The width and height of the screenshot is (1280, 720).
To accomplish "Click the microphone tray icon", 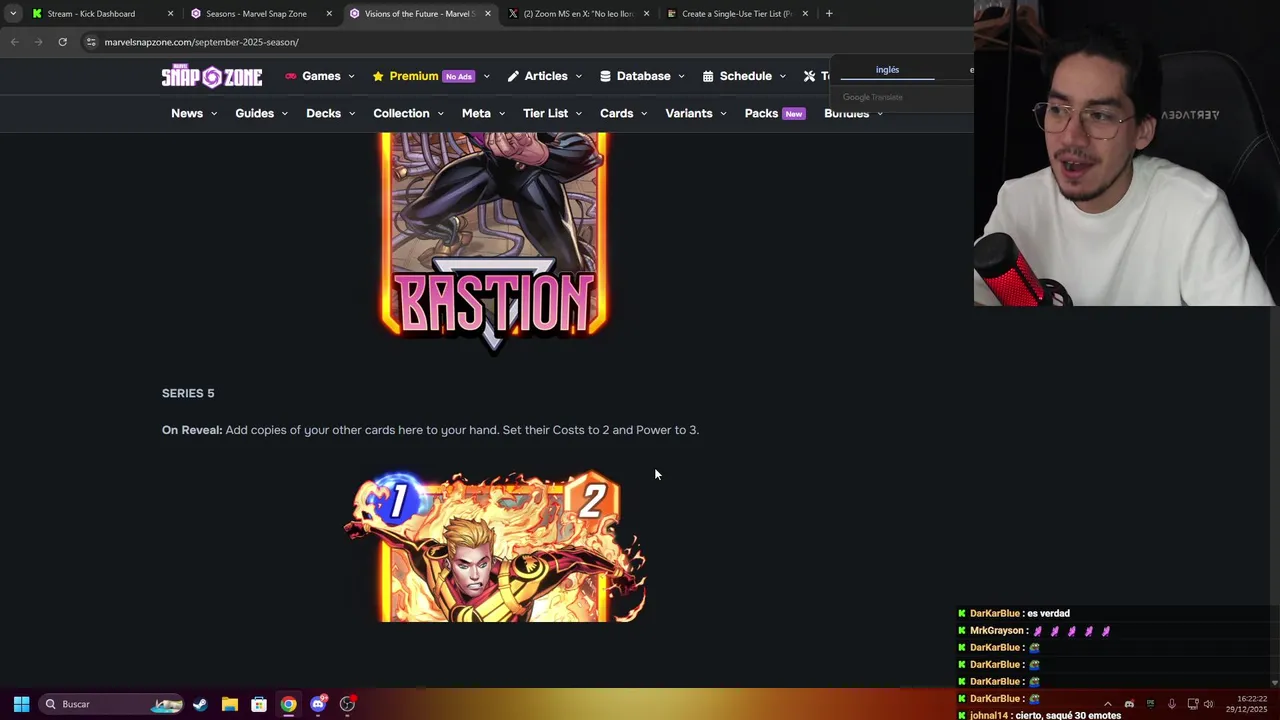I will [1171, 704].
